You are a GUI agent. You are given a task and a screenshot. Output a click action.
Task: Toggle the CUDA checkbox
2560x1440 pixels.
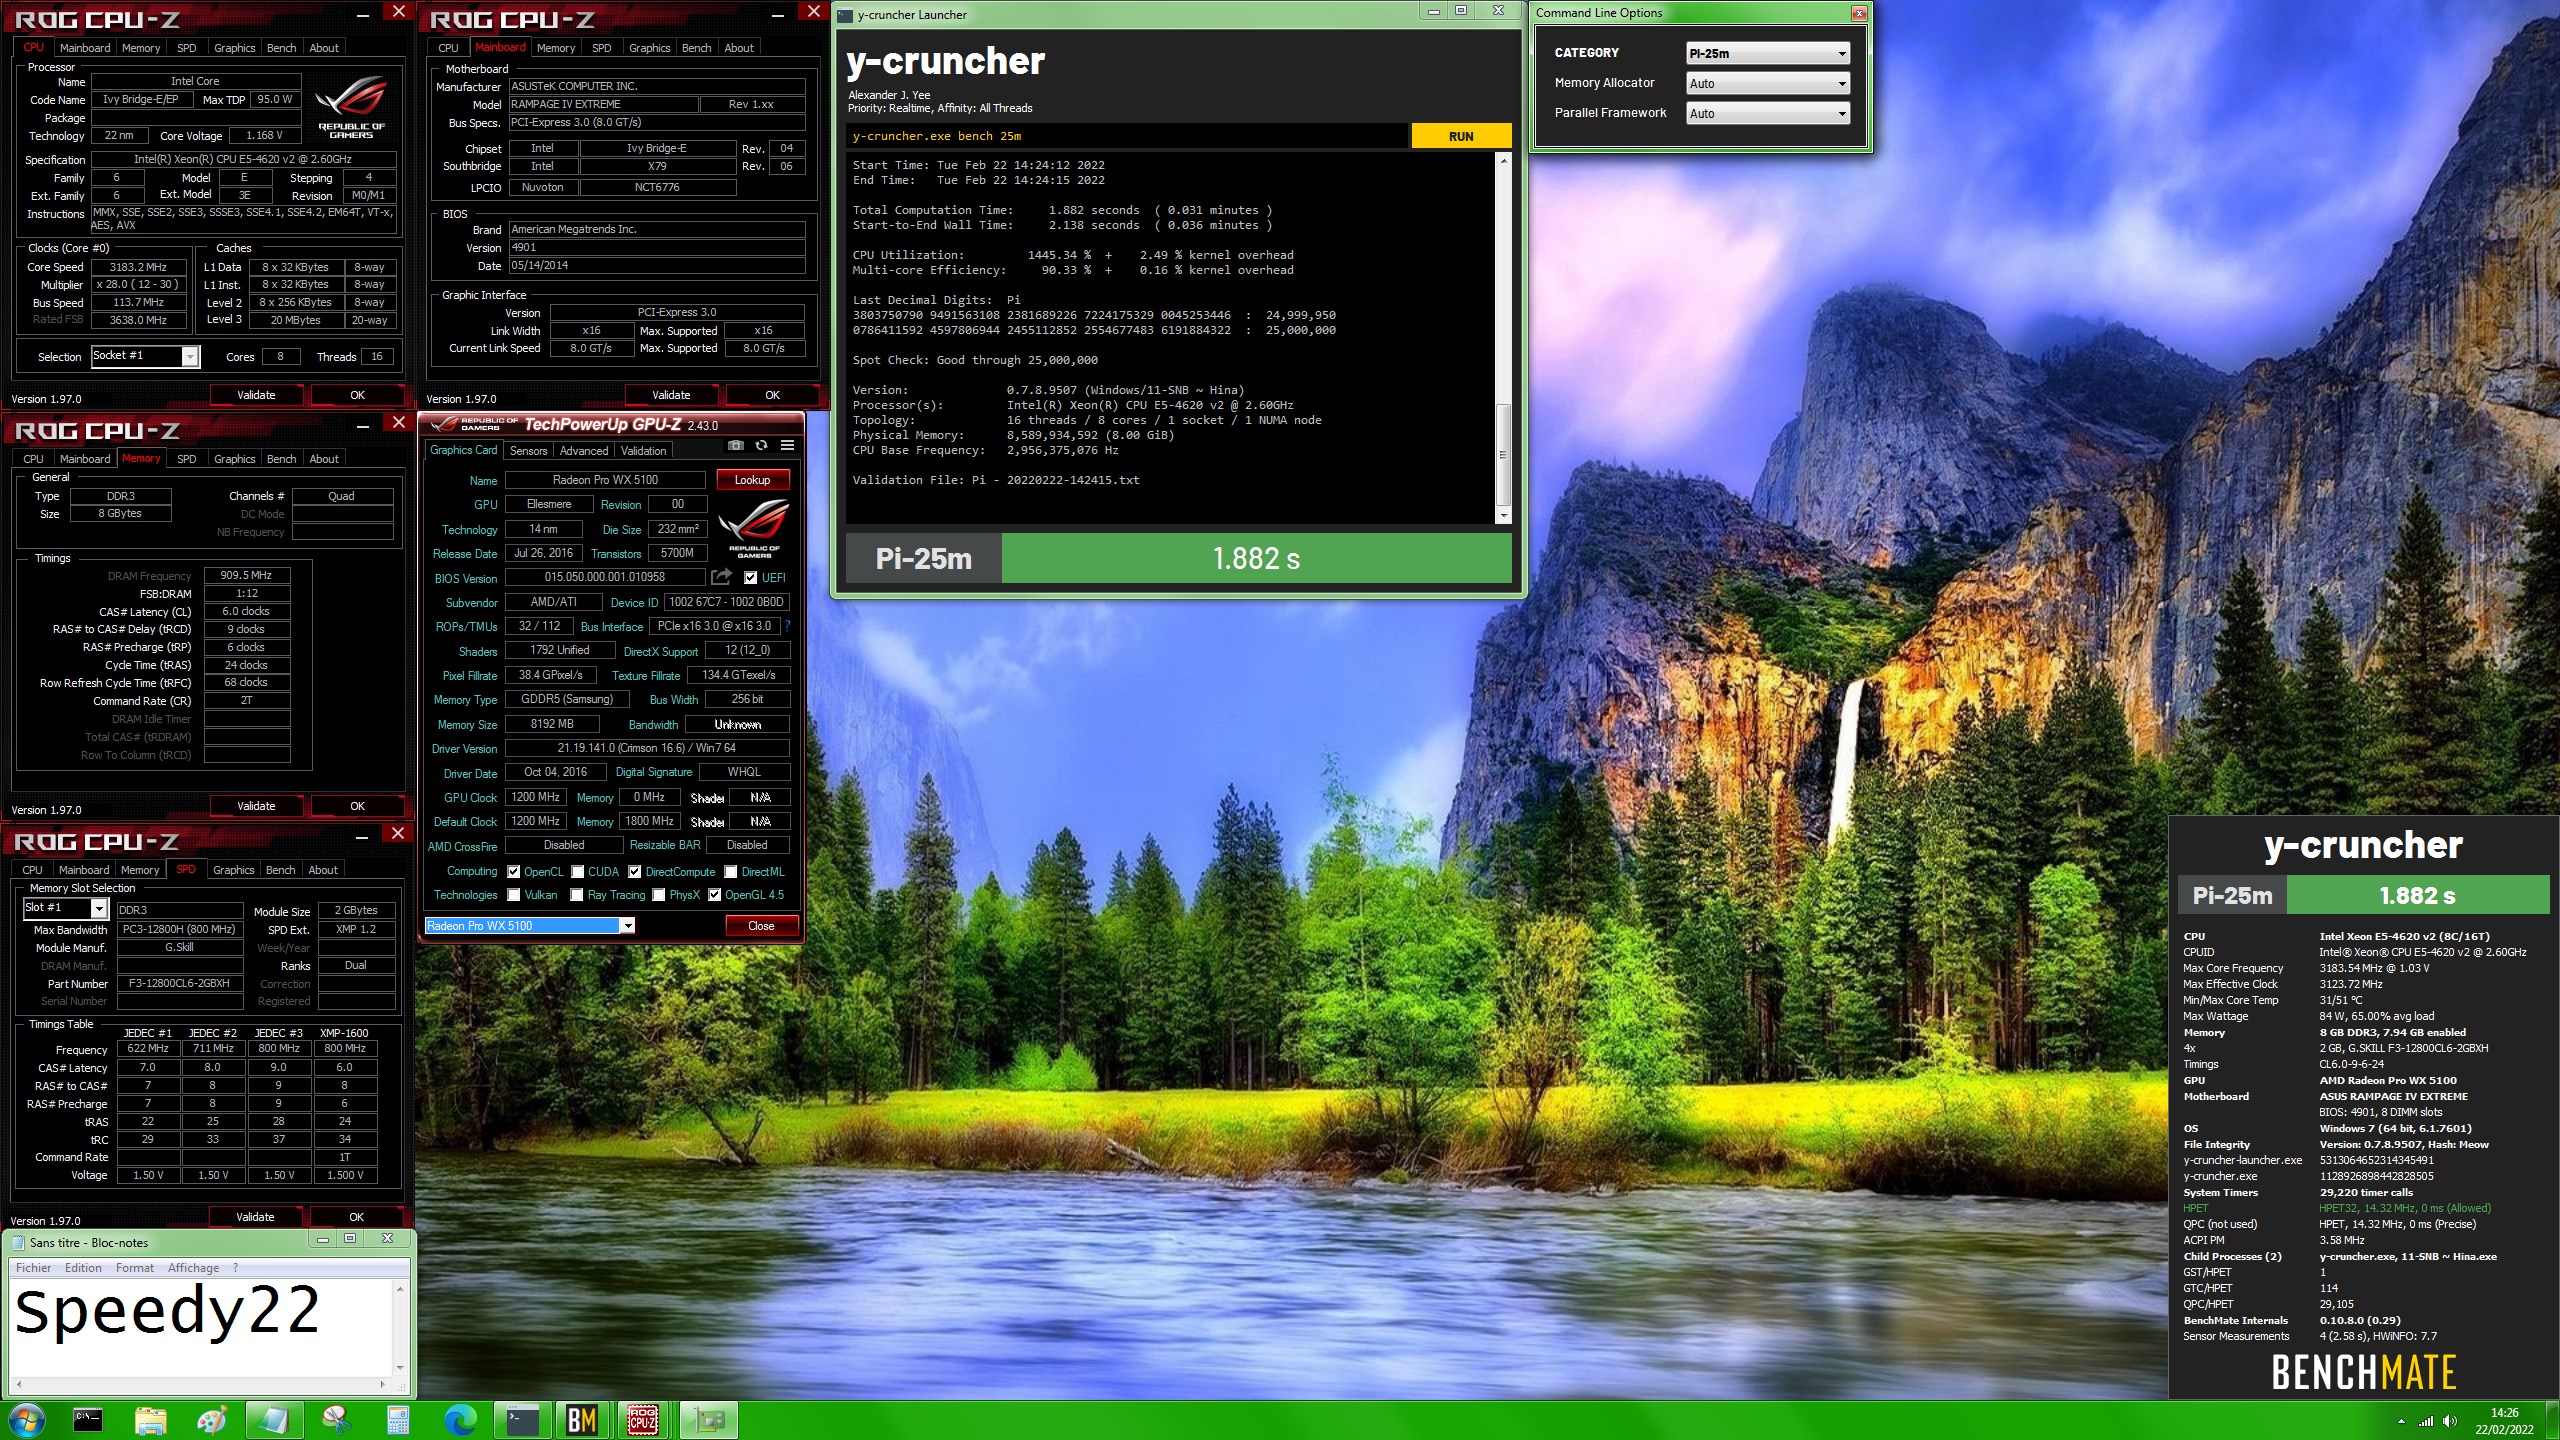pyautogui.click(x=578, y=871)
